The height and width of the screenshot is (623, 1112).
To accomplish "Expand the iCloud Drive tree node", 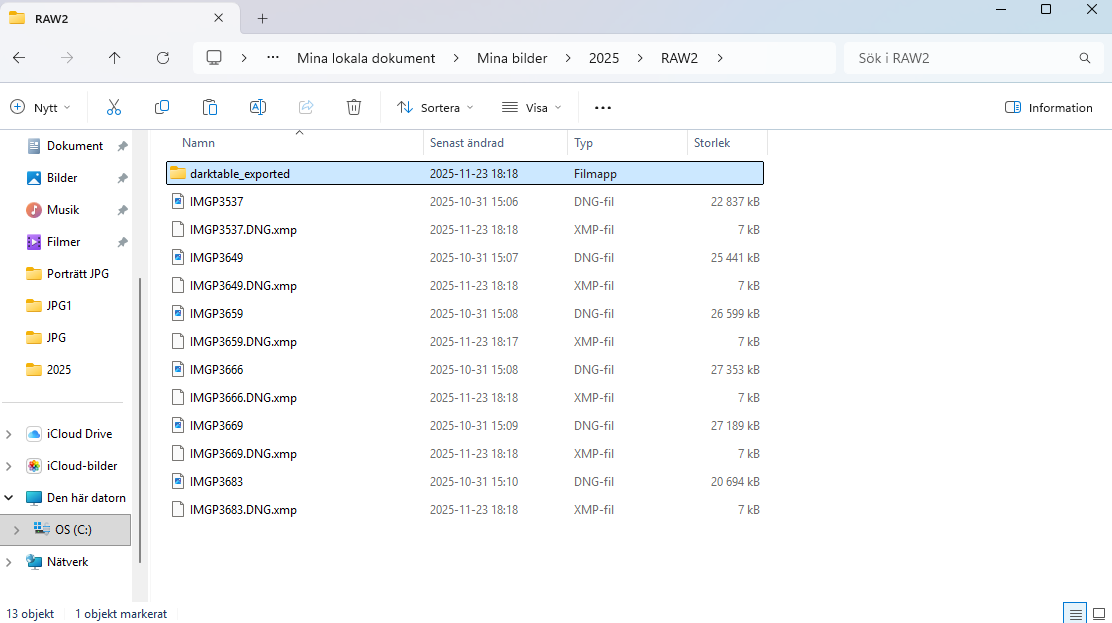I will 9,434.
